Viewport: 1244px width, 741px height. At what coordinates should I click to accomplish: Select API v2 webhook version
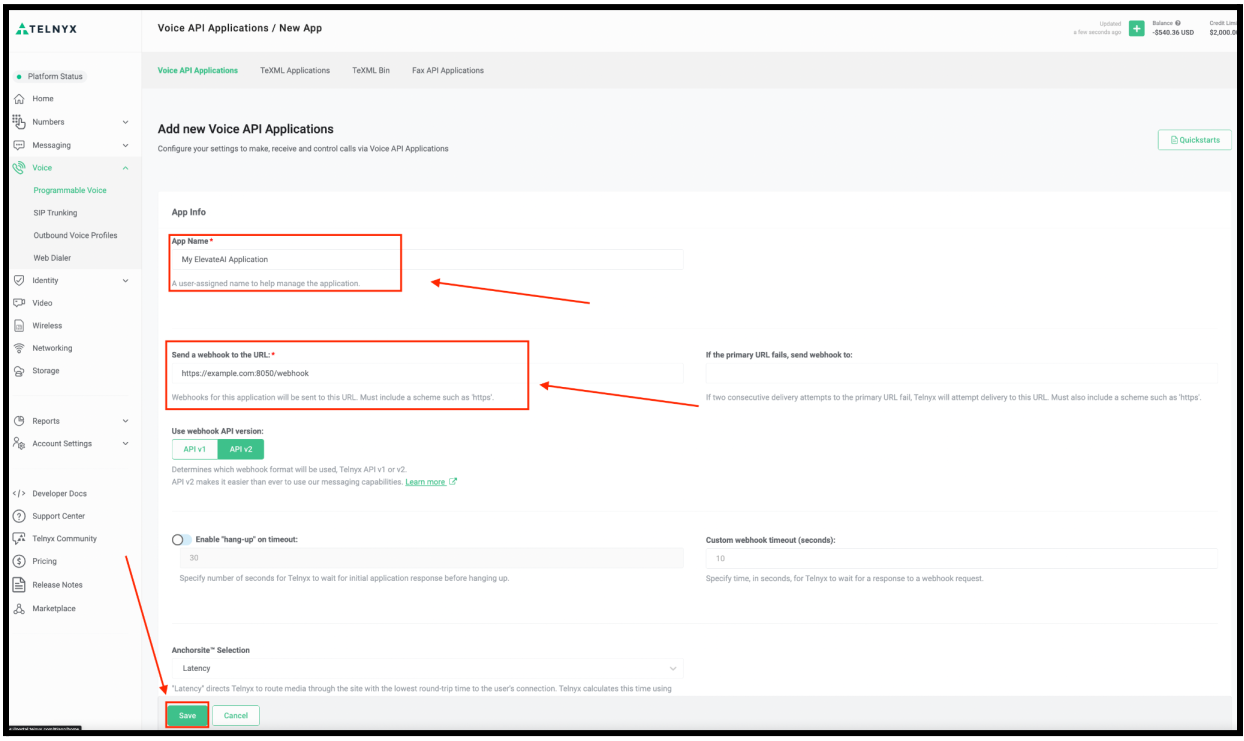coord(241,449)
